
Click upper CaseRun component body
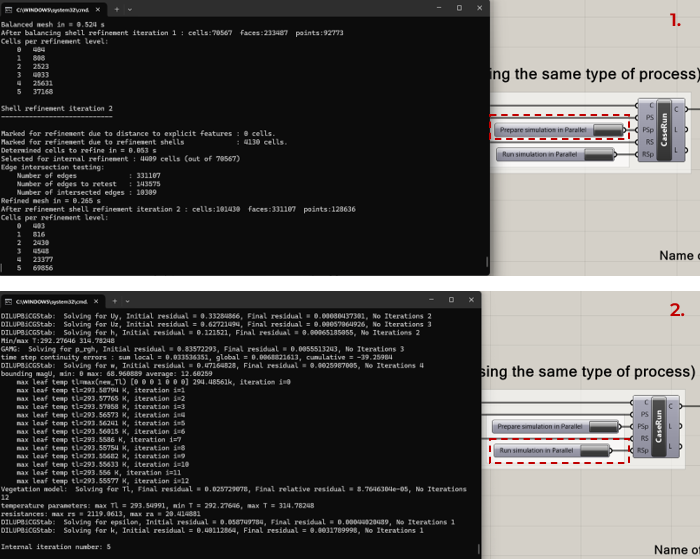pyautogui.click(x=664, y=130)
